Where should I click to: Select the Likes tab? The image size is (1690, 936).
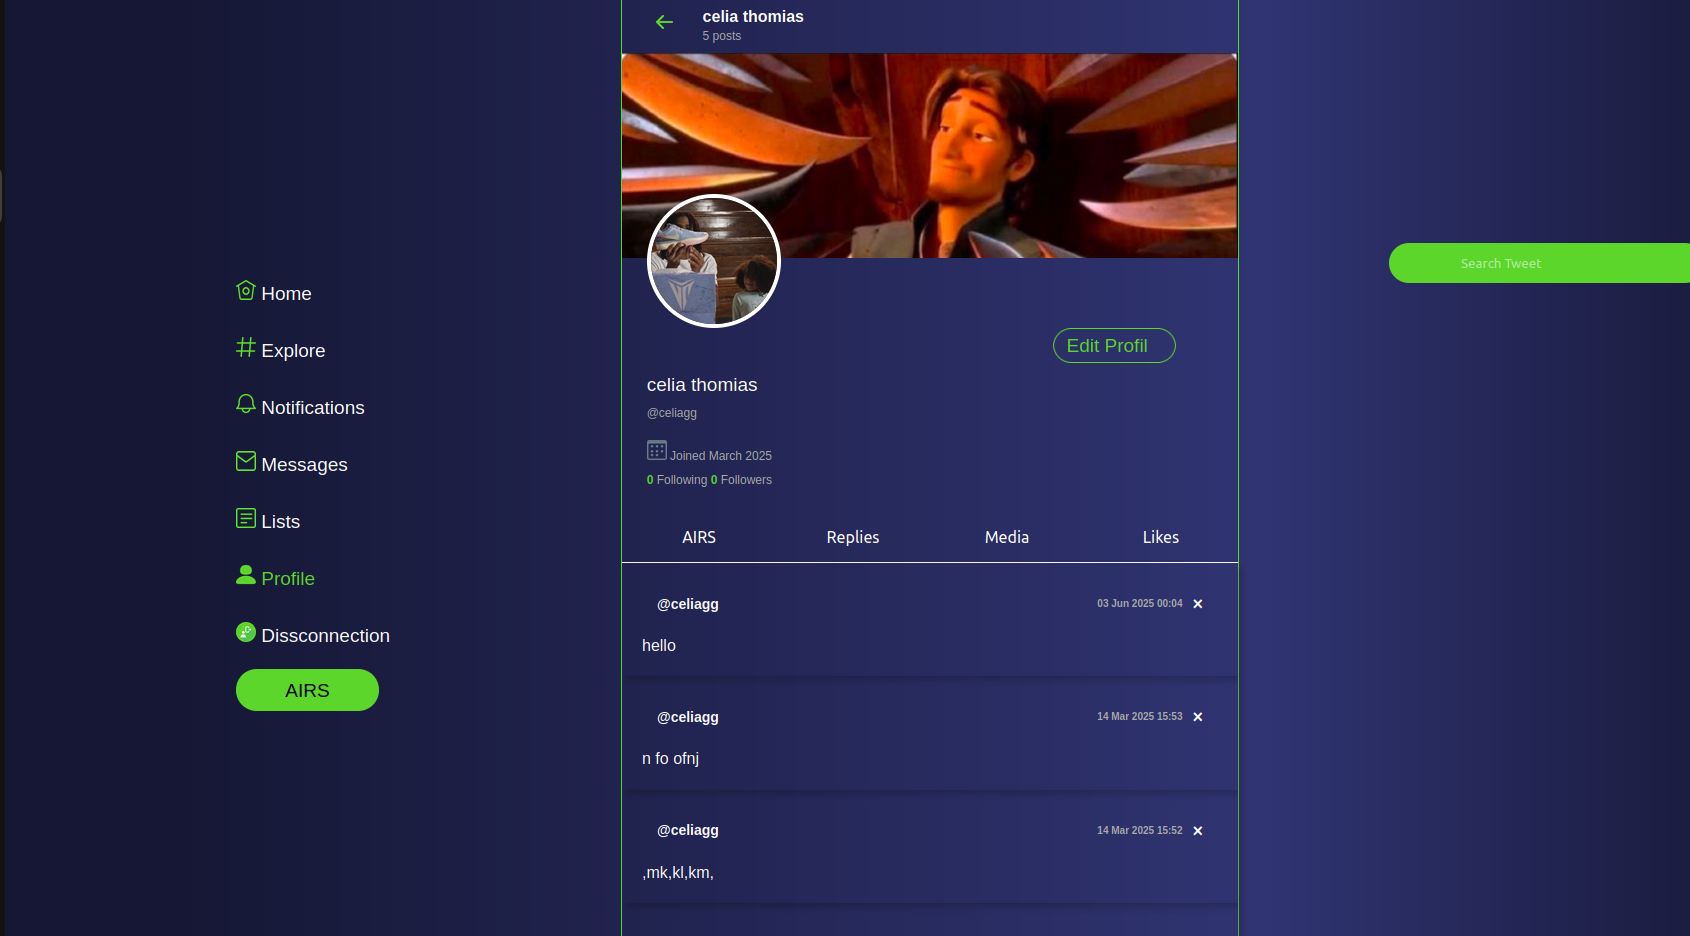coord(1160,537)
